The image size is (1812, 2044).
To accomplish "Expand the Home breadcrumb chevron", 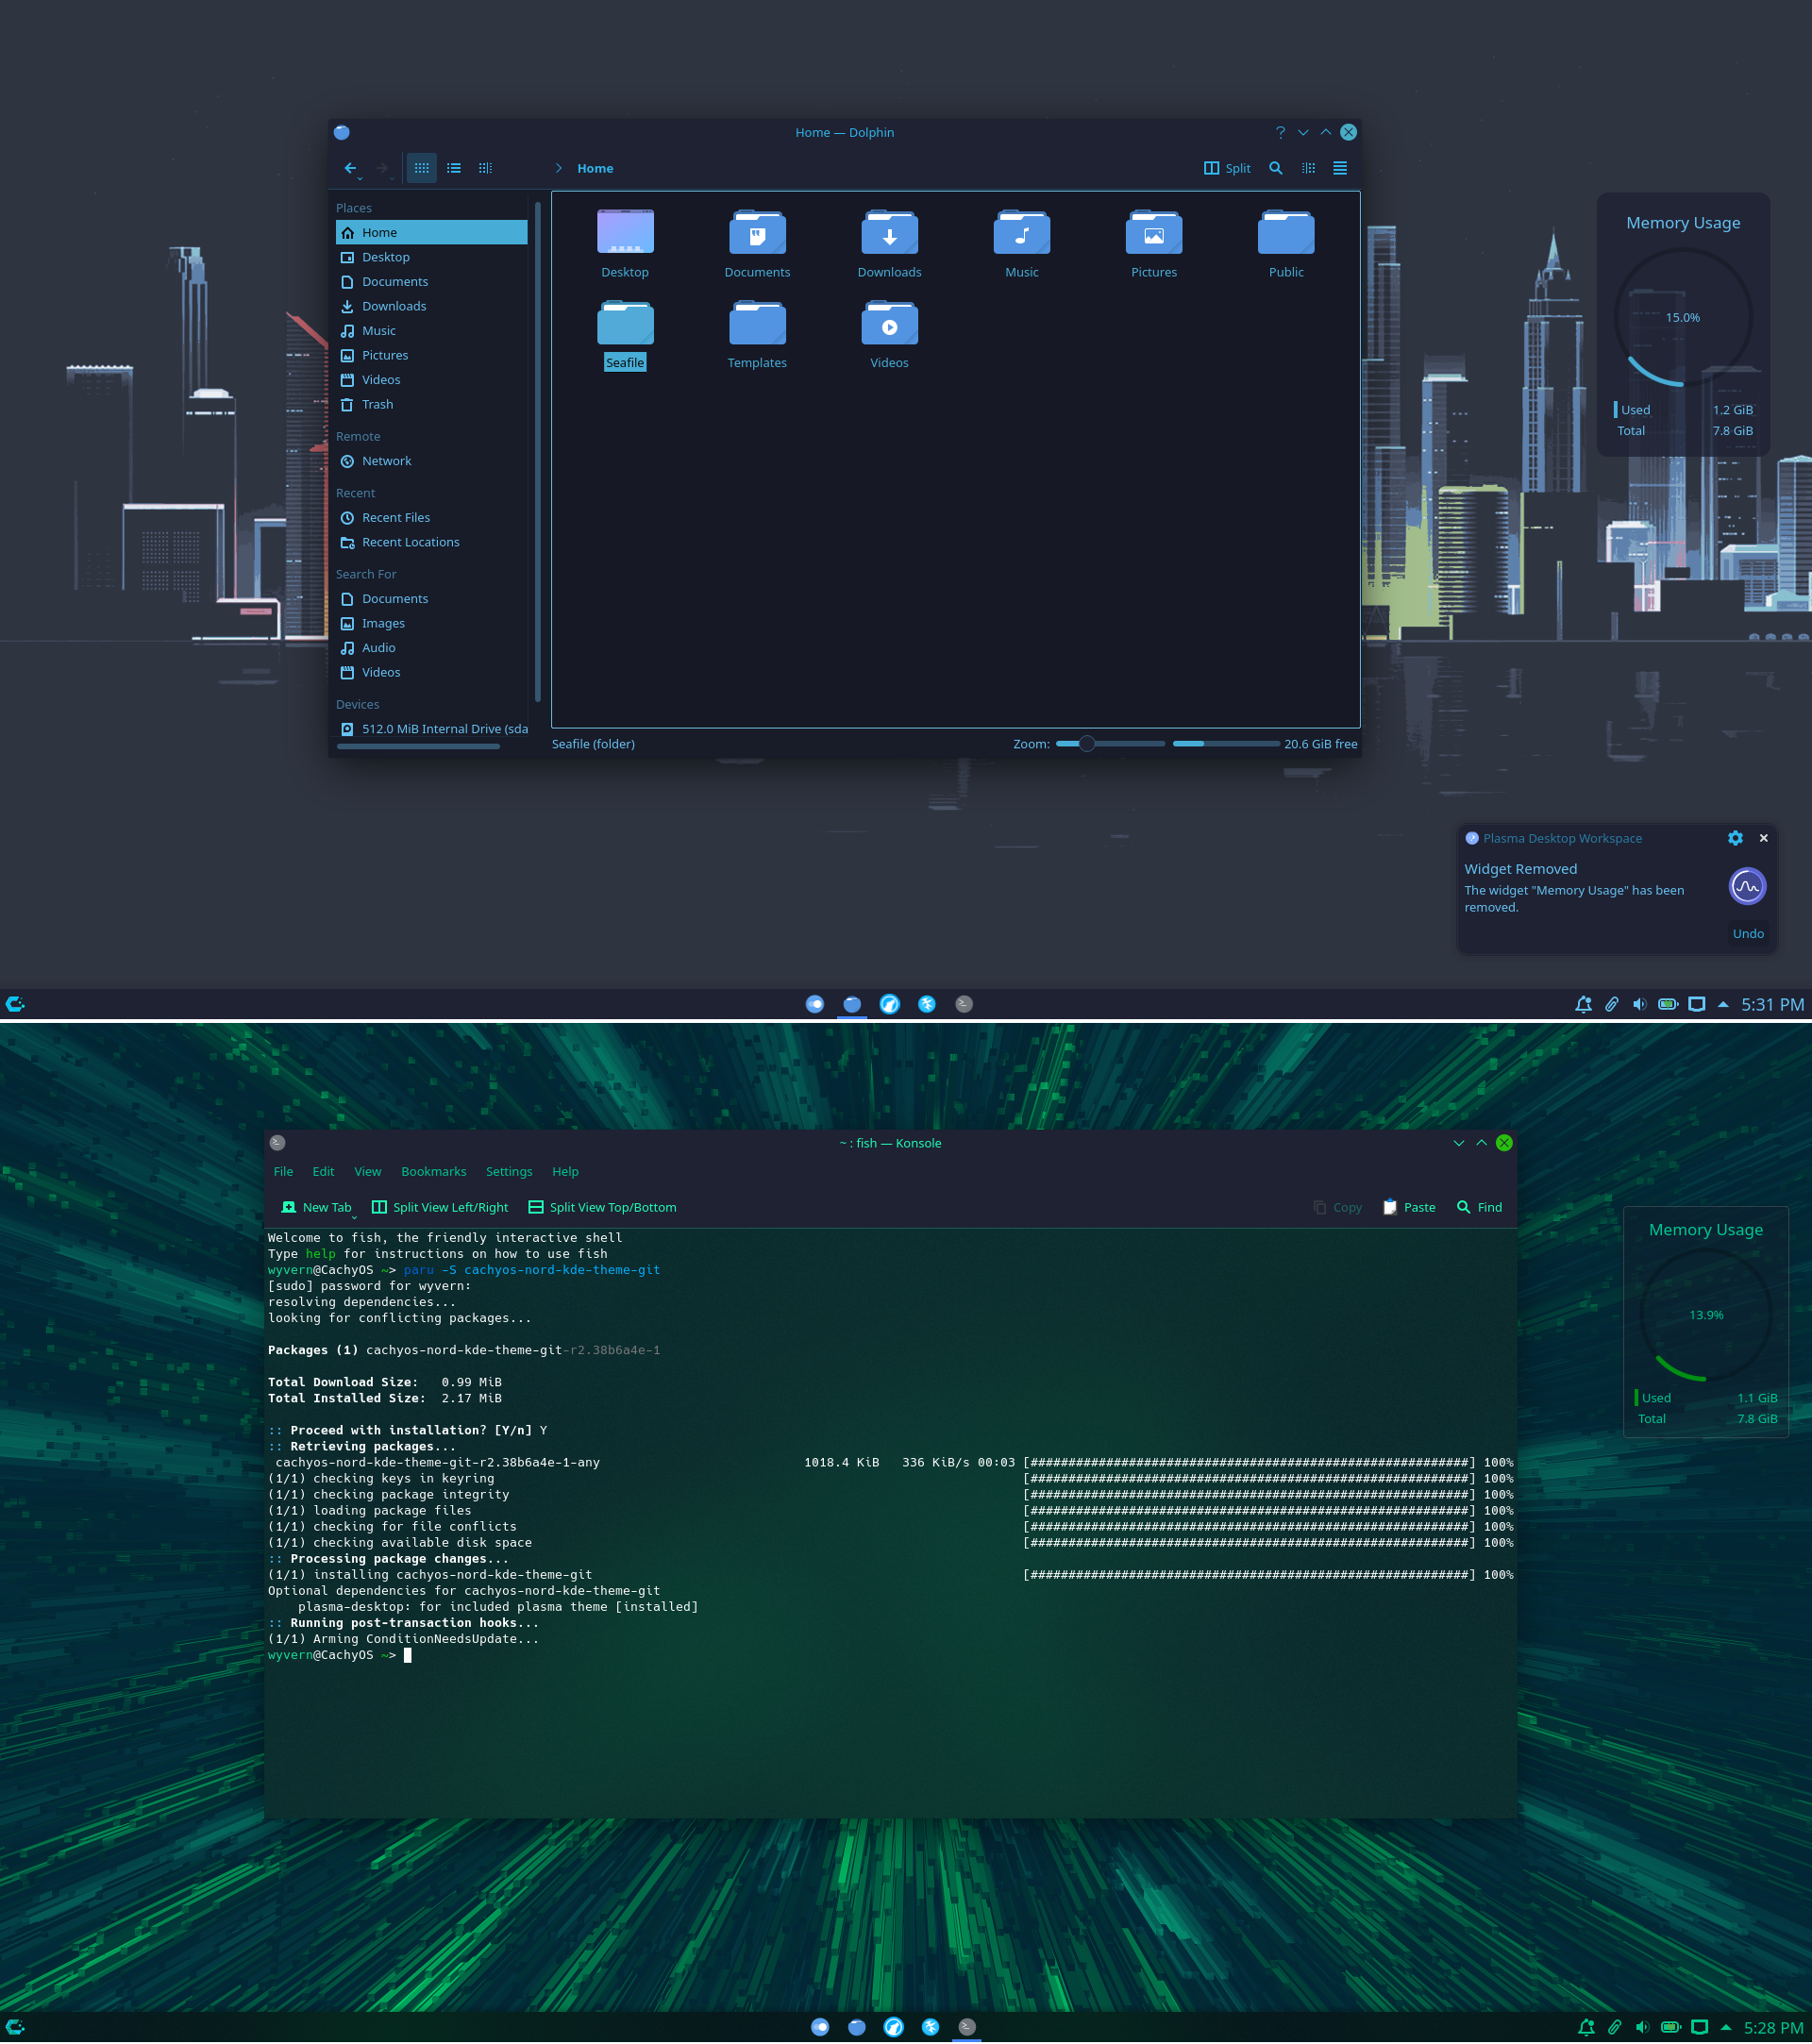I will coord(558,168).
